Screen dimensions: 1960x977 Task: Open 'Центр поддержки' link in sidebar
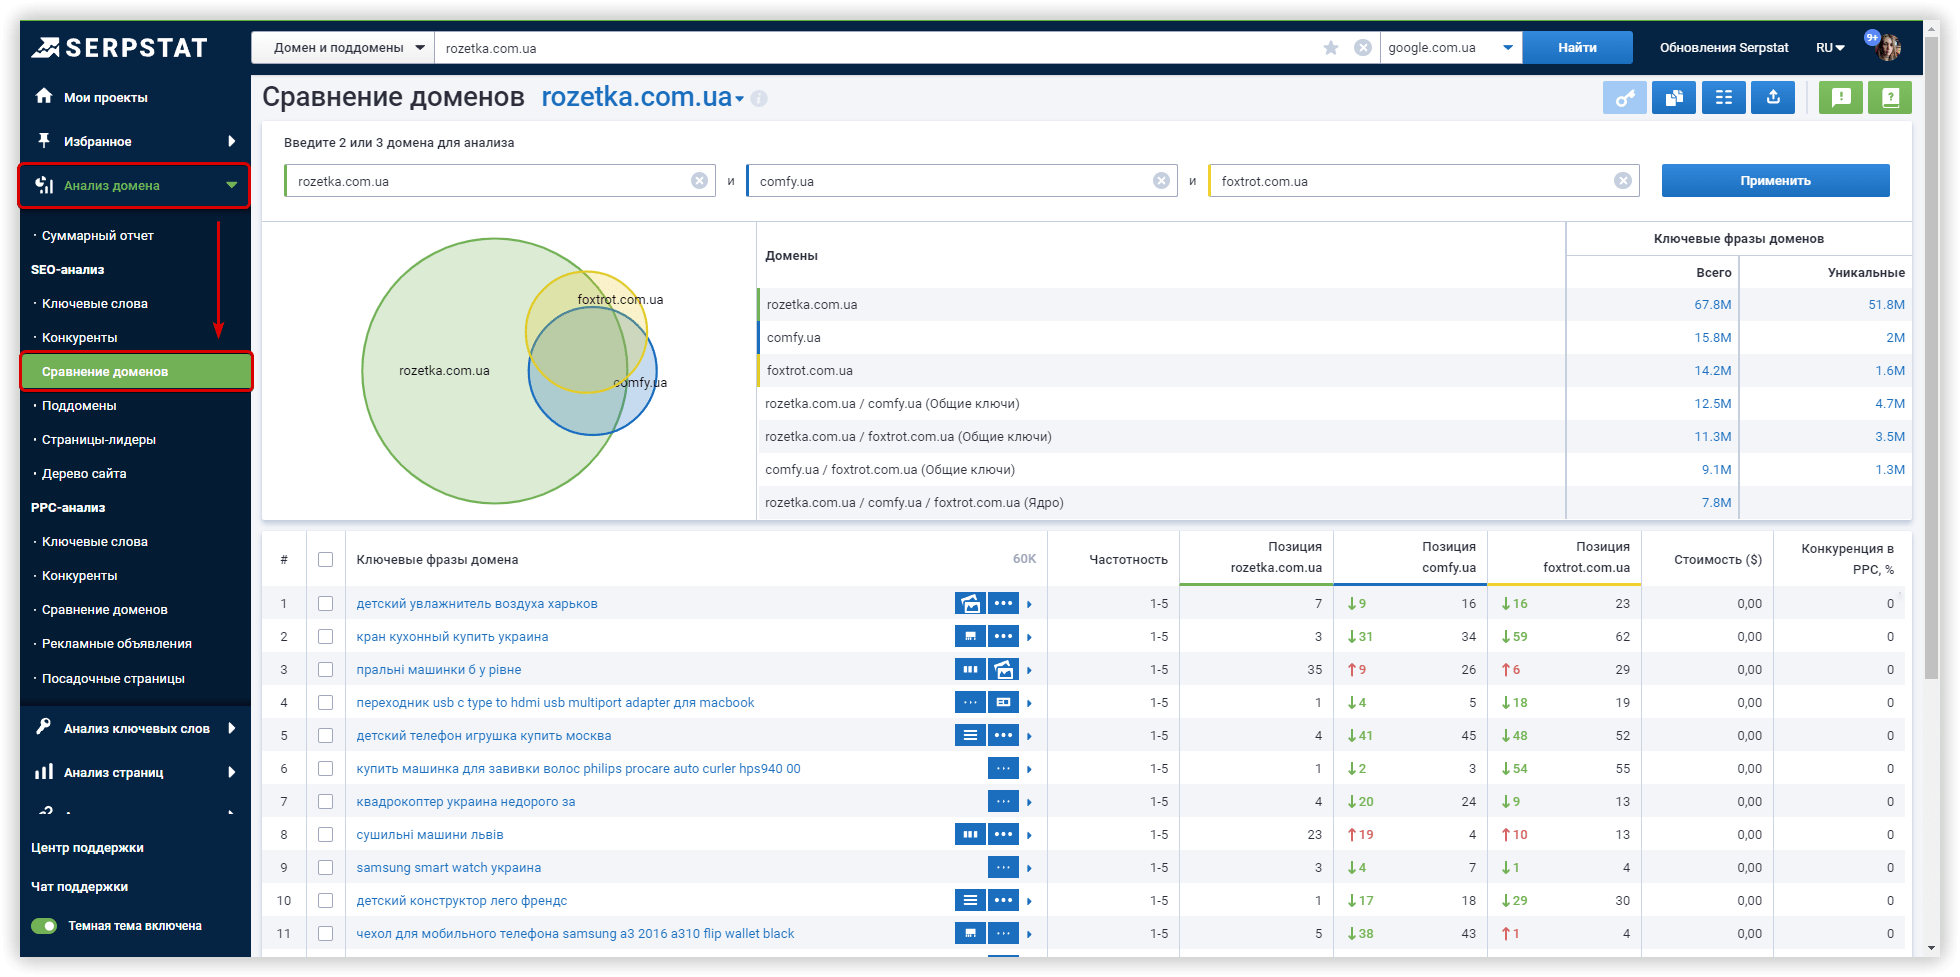pyautogui.click(x=87, y=848)
